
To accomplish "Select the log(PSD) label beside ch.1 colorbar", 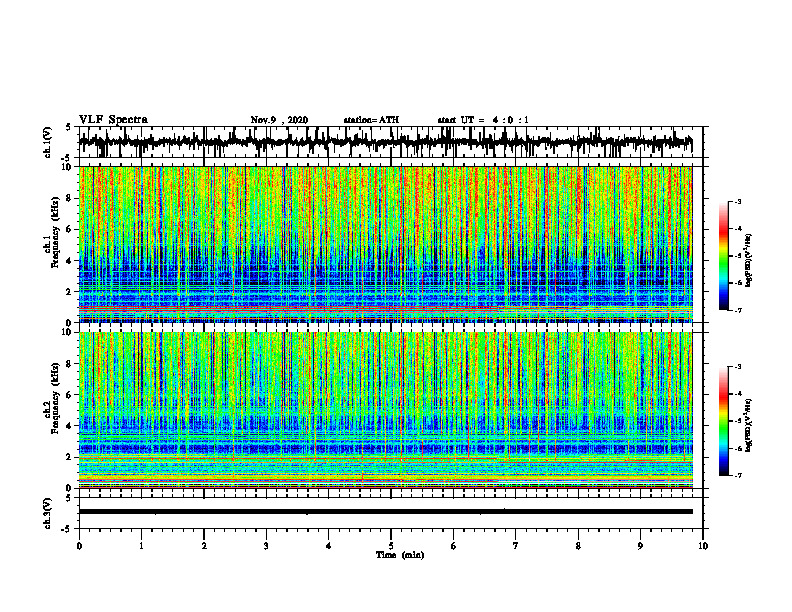I will point(749,260).
